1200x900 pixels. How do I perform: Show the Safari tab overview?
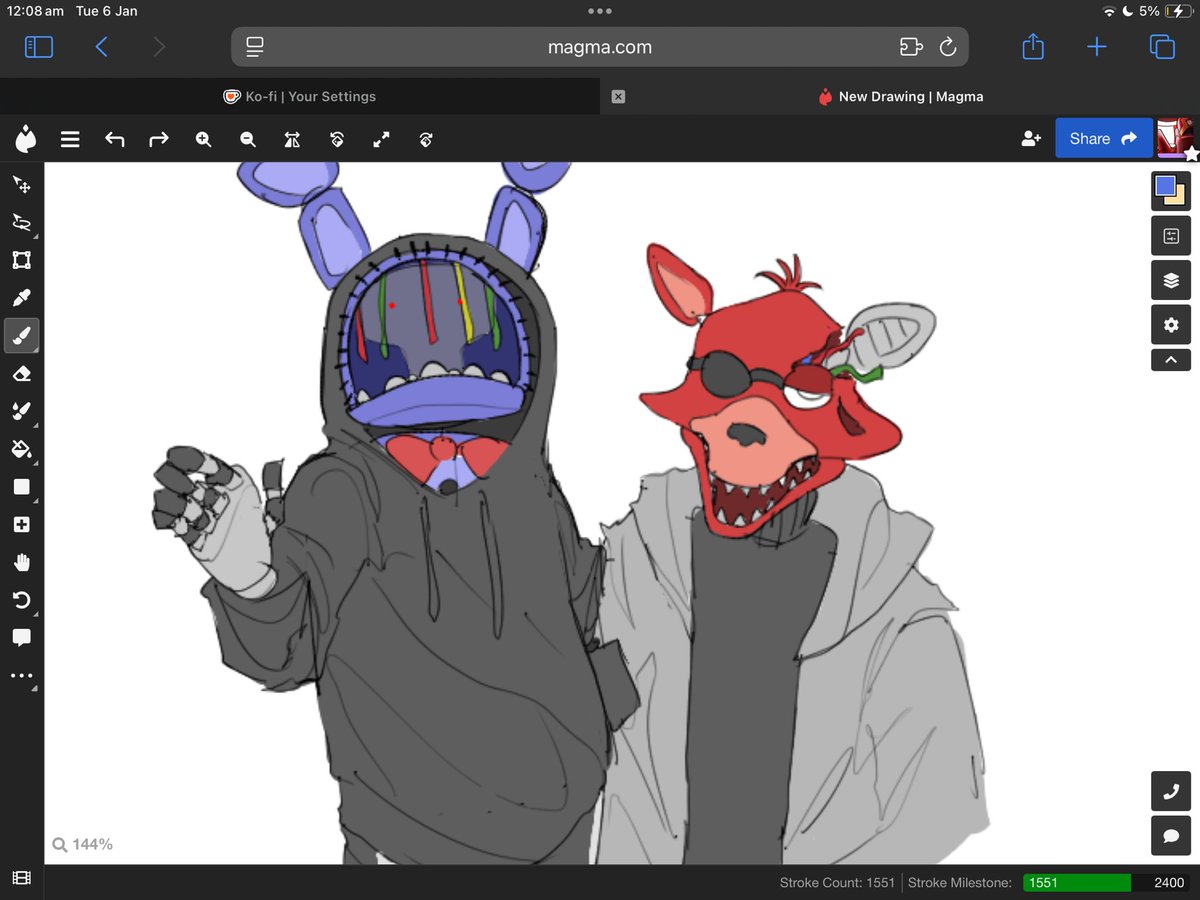[x=1162, y=47]
